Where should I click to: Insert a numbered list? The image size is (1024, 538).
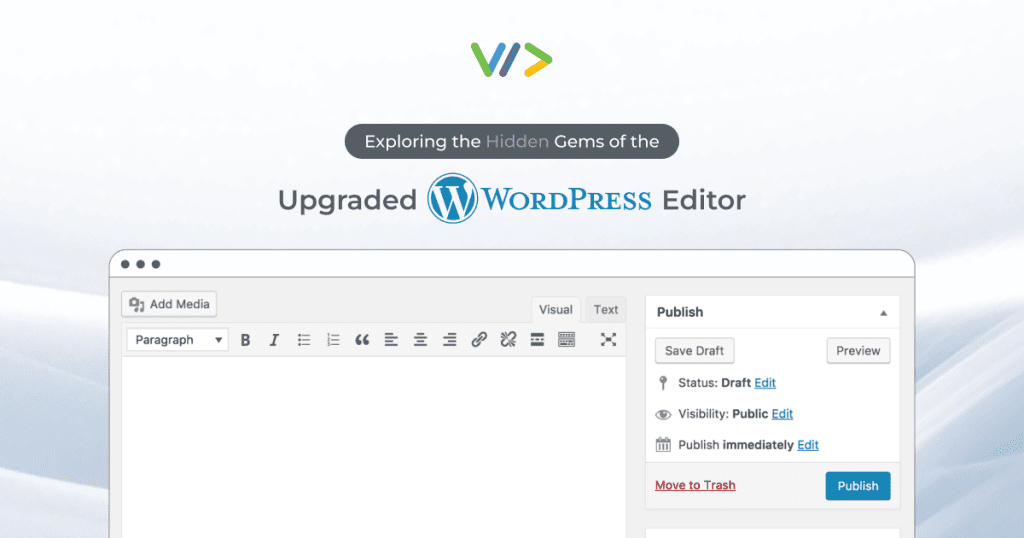coord(333,340)
